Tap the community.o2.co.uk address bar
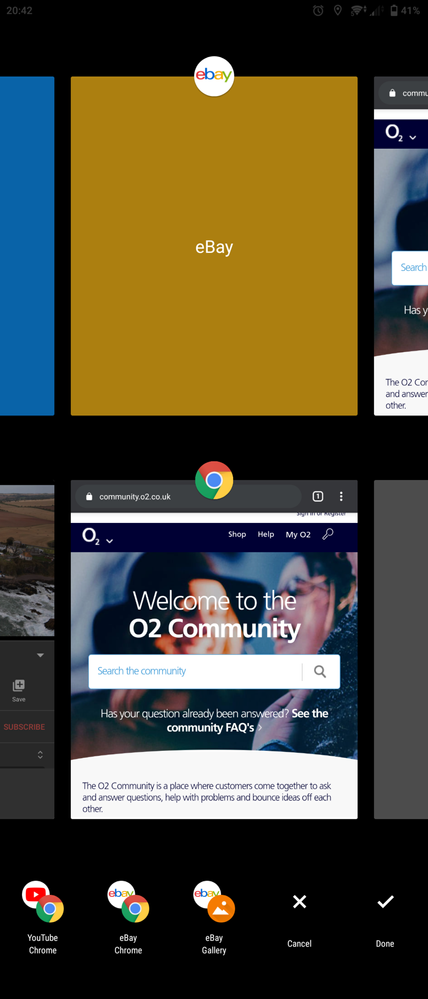Screen dimensions: 428x999 (x=188, y=496)
